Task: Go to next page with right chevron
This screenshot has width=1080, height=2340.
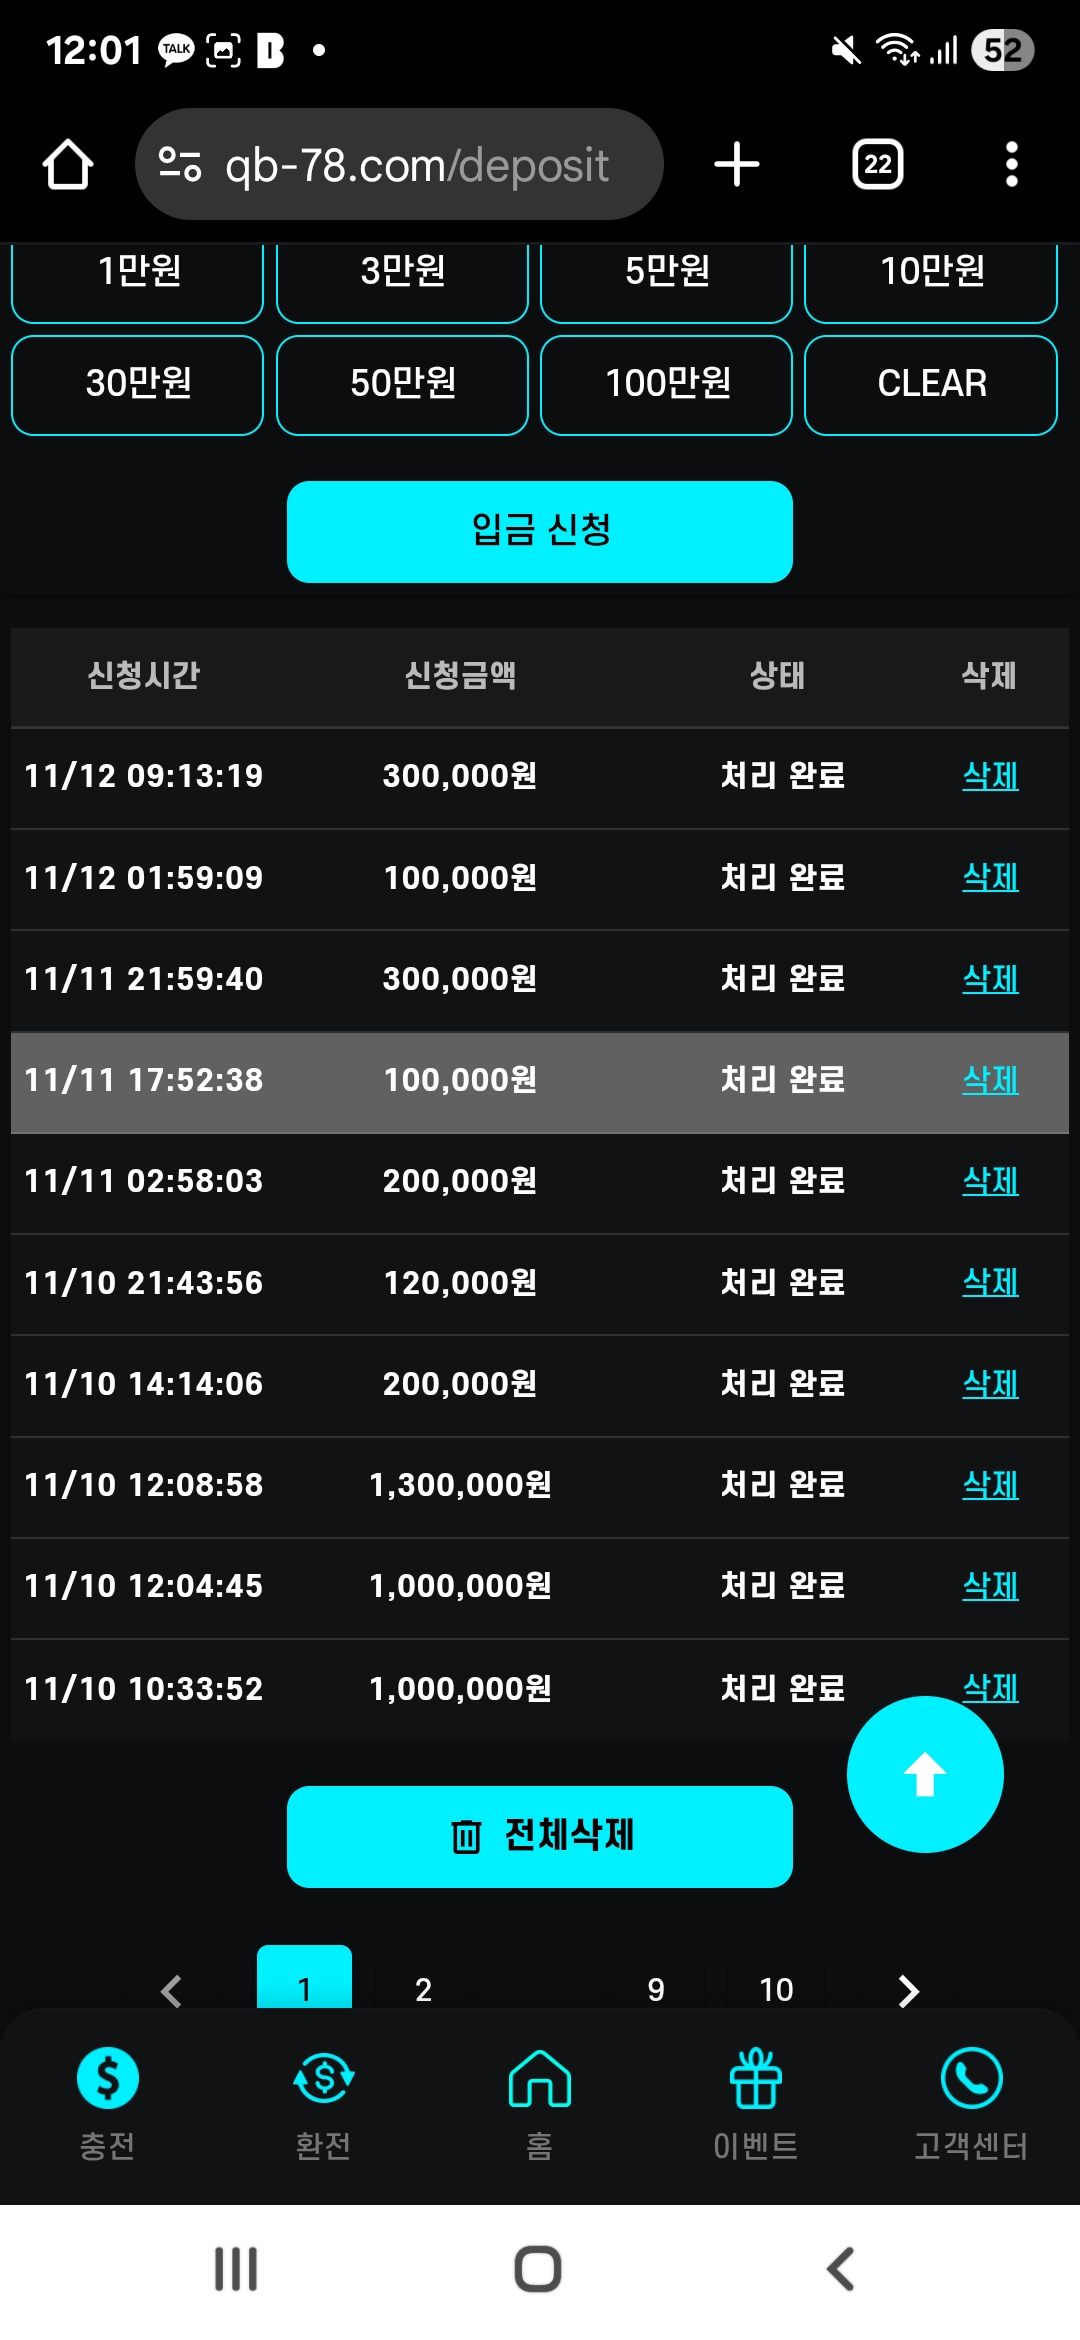Action: [908, 1990]
